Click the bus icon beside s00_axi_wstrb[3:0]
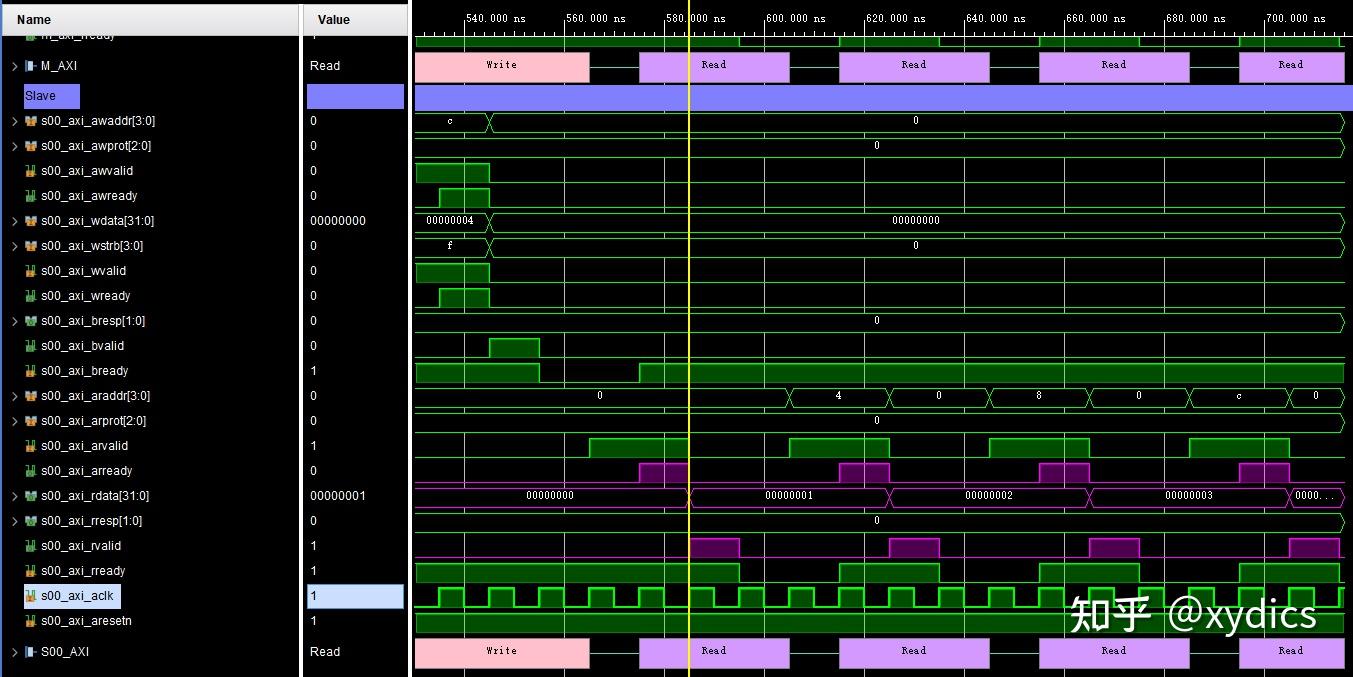This screenshot has width=1353, height=677. point(33,246)
